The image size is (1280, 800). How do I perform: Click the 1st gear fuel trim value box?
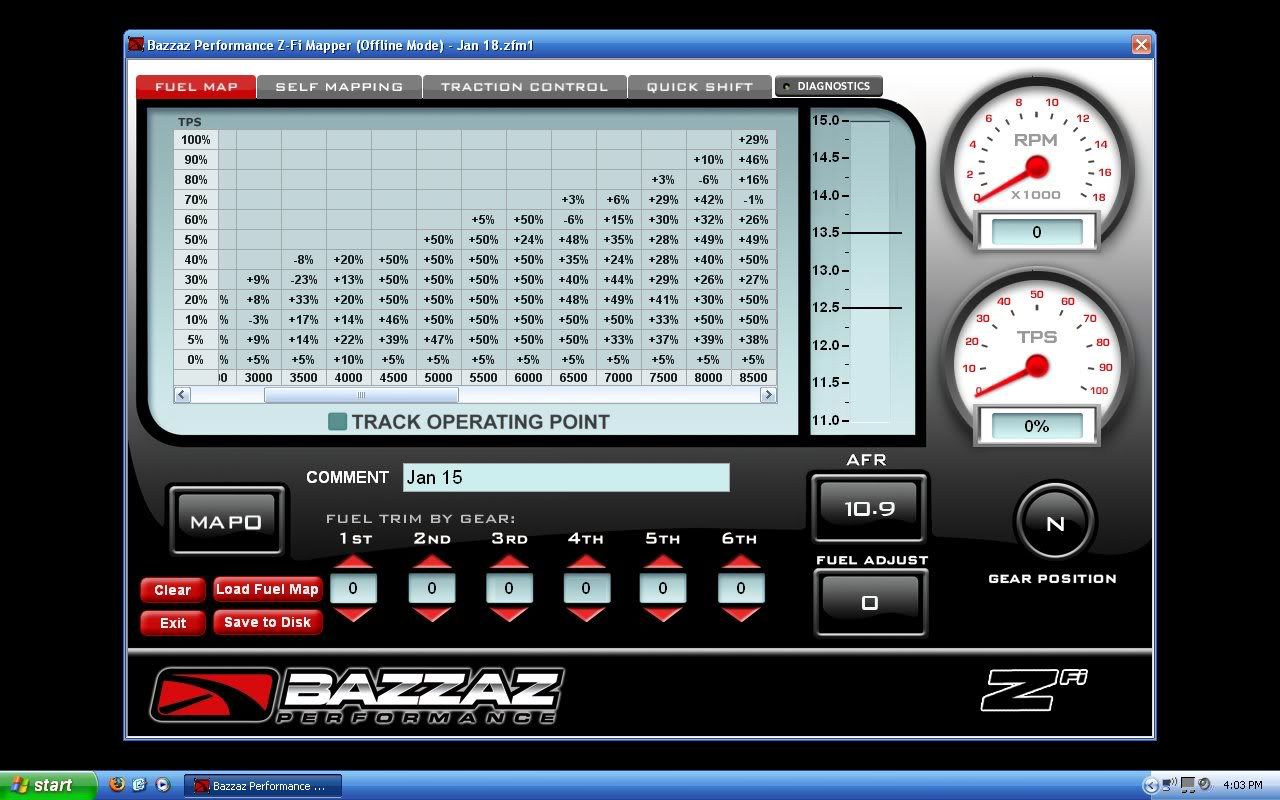click(353, 588)
